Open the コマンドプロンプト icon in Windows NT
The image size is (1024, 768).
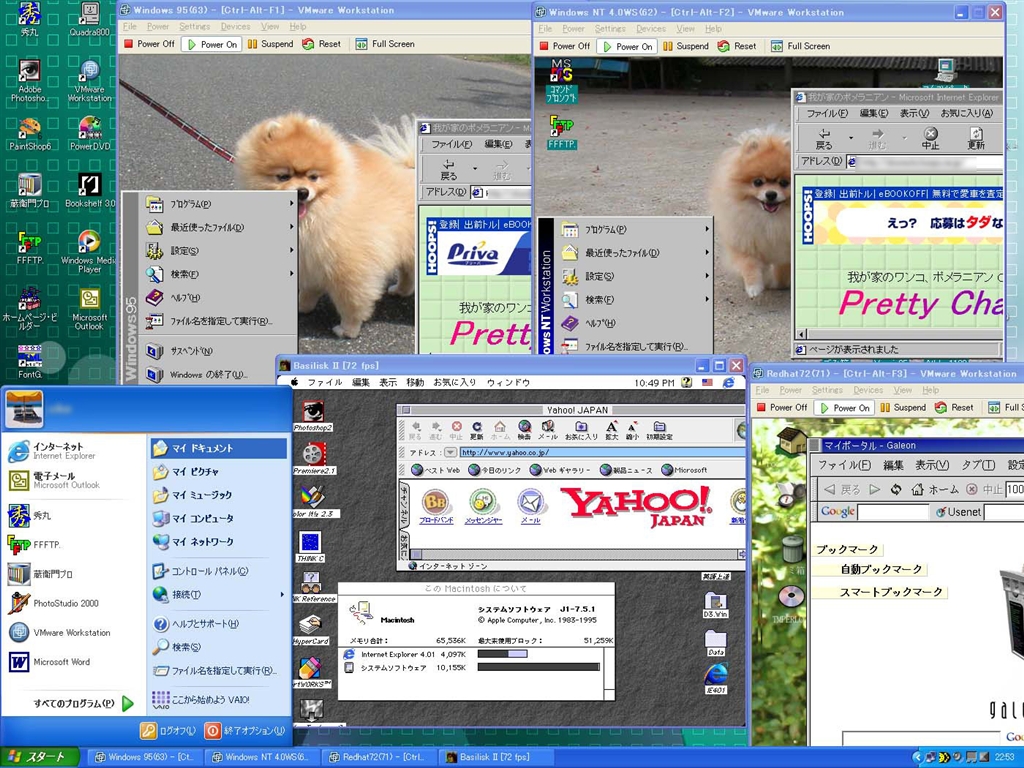click(x=562, y=81)
